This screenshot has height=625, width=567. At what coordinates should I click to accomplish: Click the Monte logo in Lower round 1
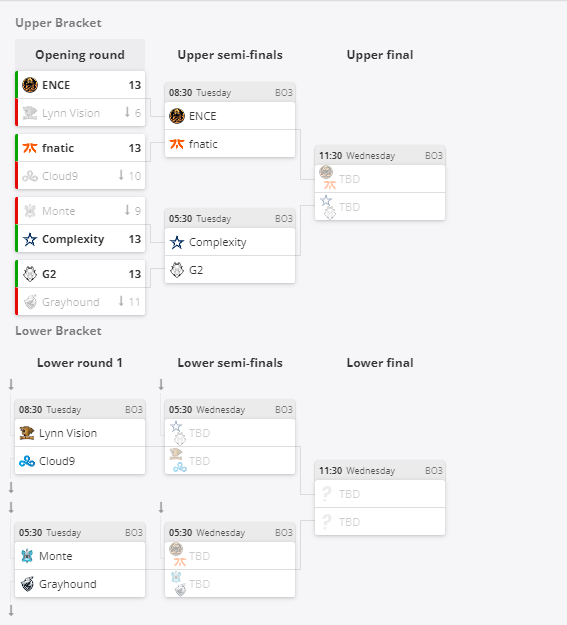coord(27,556)
